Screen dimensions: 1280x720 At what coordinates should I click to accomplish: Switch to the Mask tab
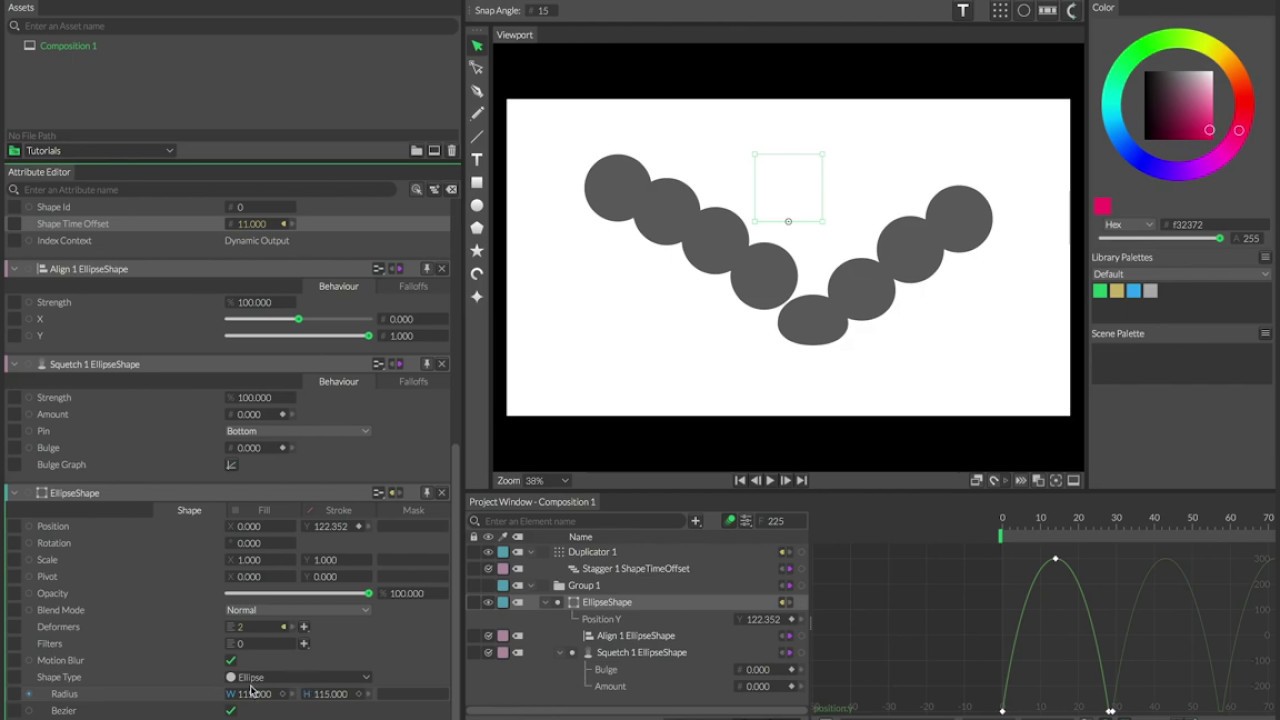(x=413, y=510)
